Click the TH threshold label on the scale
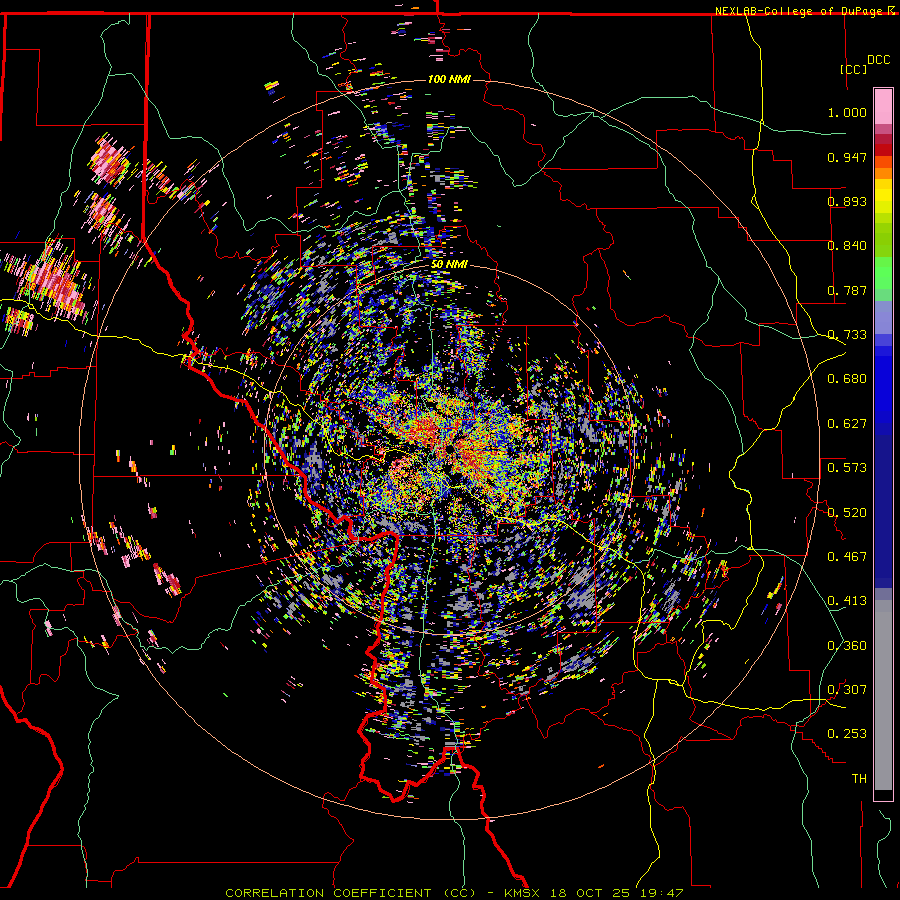This screenshot has width=900, height=900. pyautogui.click(x=859, y=779)
